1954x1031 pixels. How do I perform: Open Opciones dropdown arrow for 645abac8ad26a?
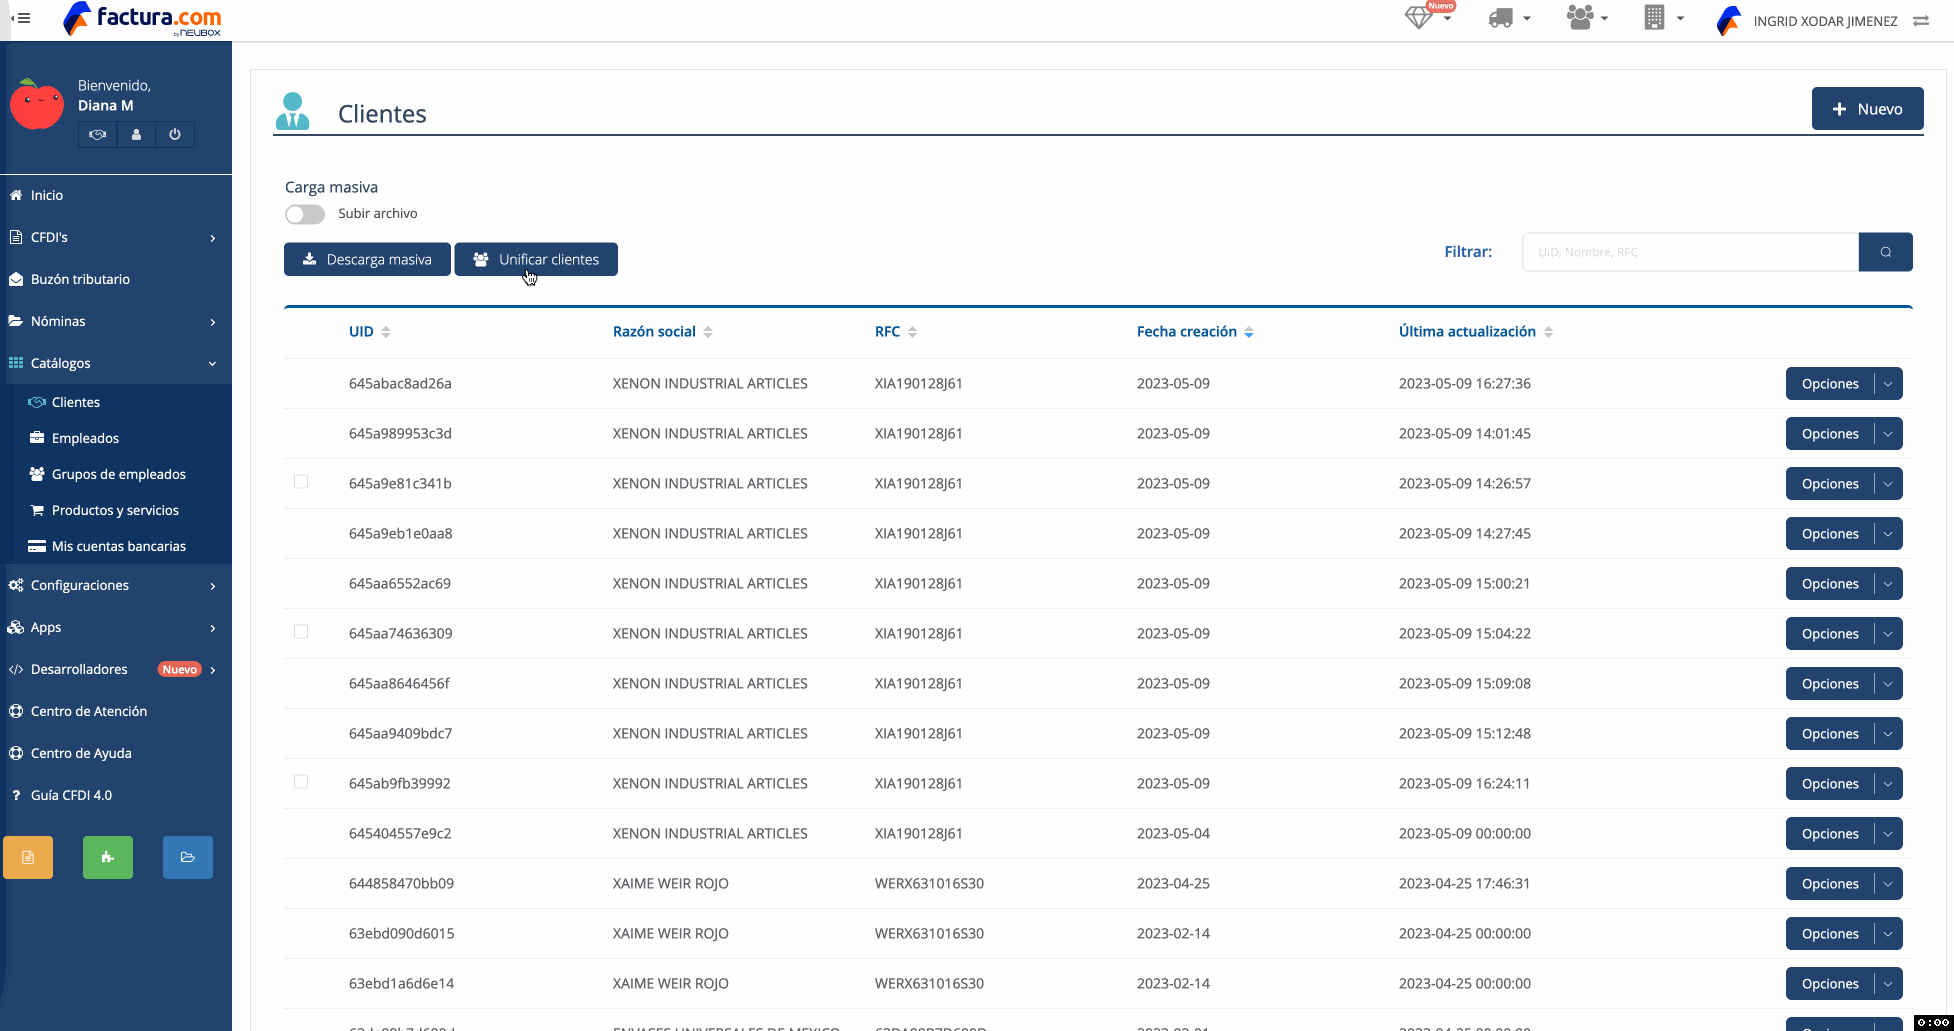click(x=1888, y=384)
